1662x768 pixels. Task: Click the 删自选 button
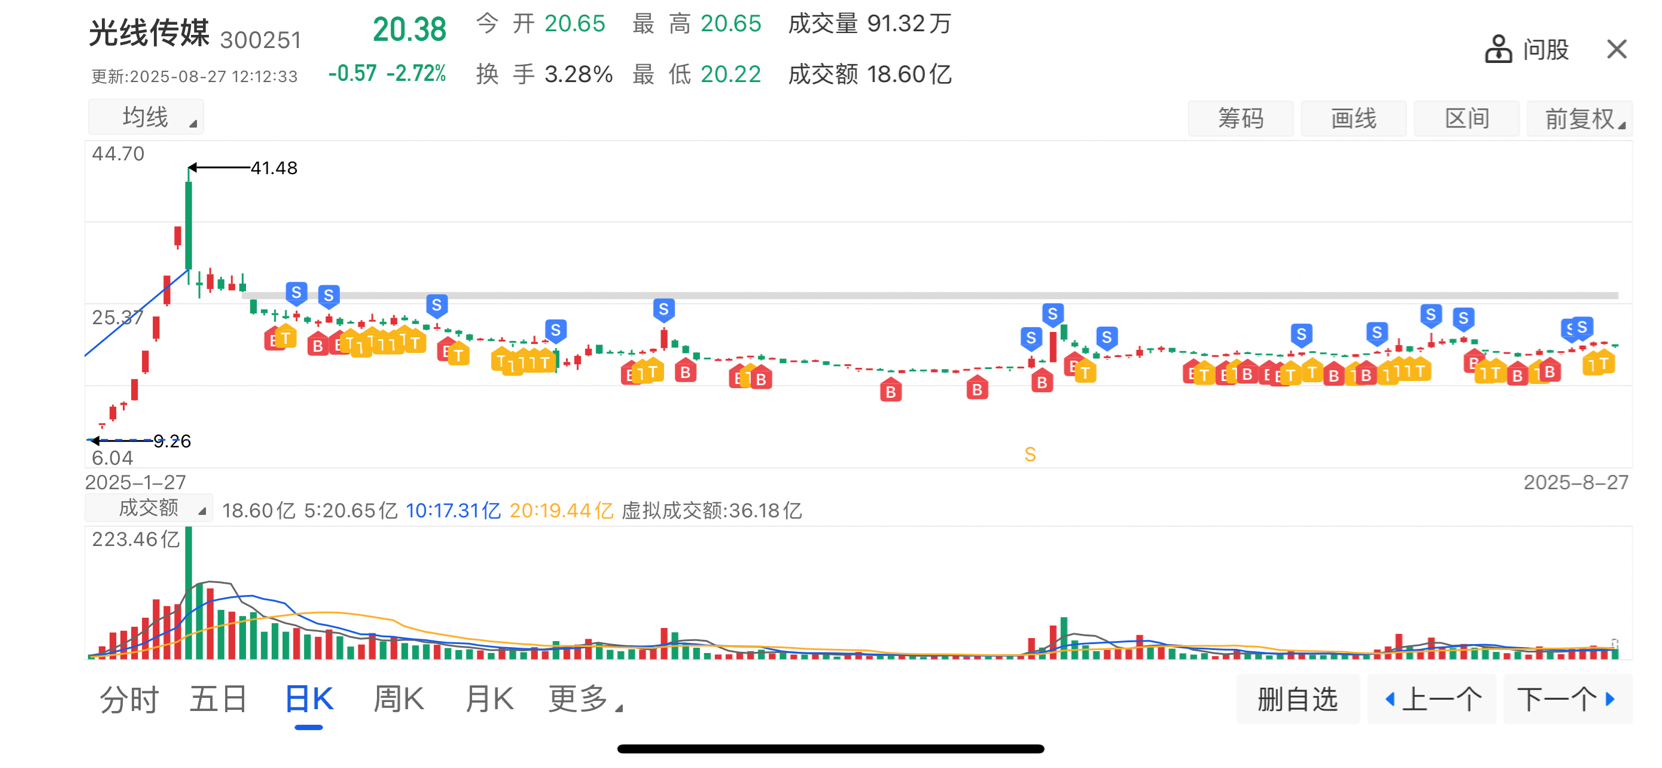click(x=1297, y=699)
